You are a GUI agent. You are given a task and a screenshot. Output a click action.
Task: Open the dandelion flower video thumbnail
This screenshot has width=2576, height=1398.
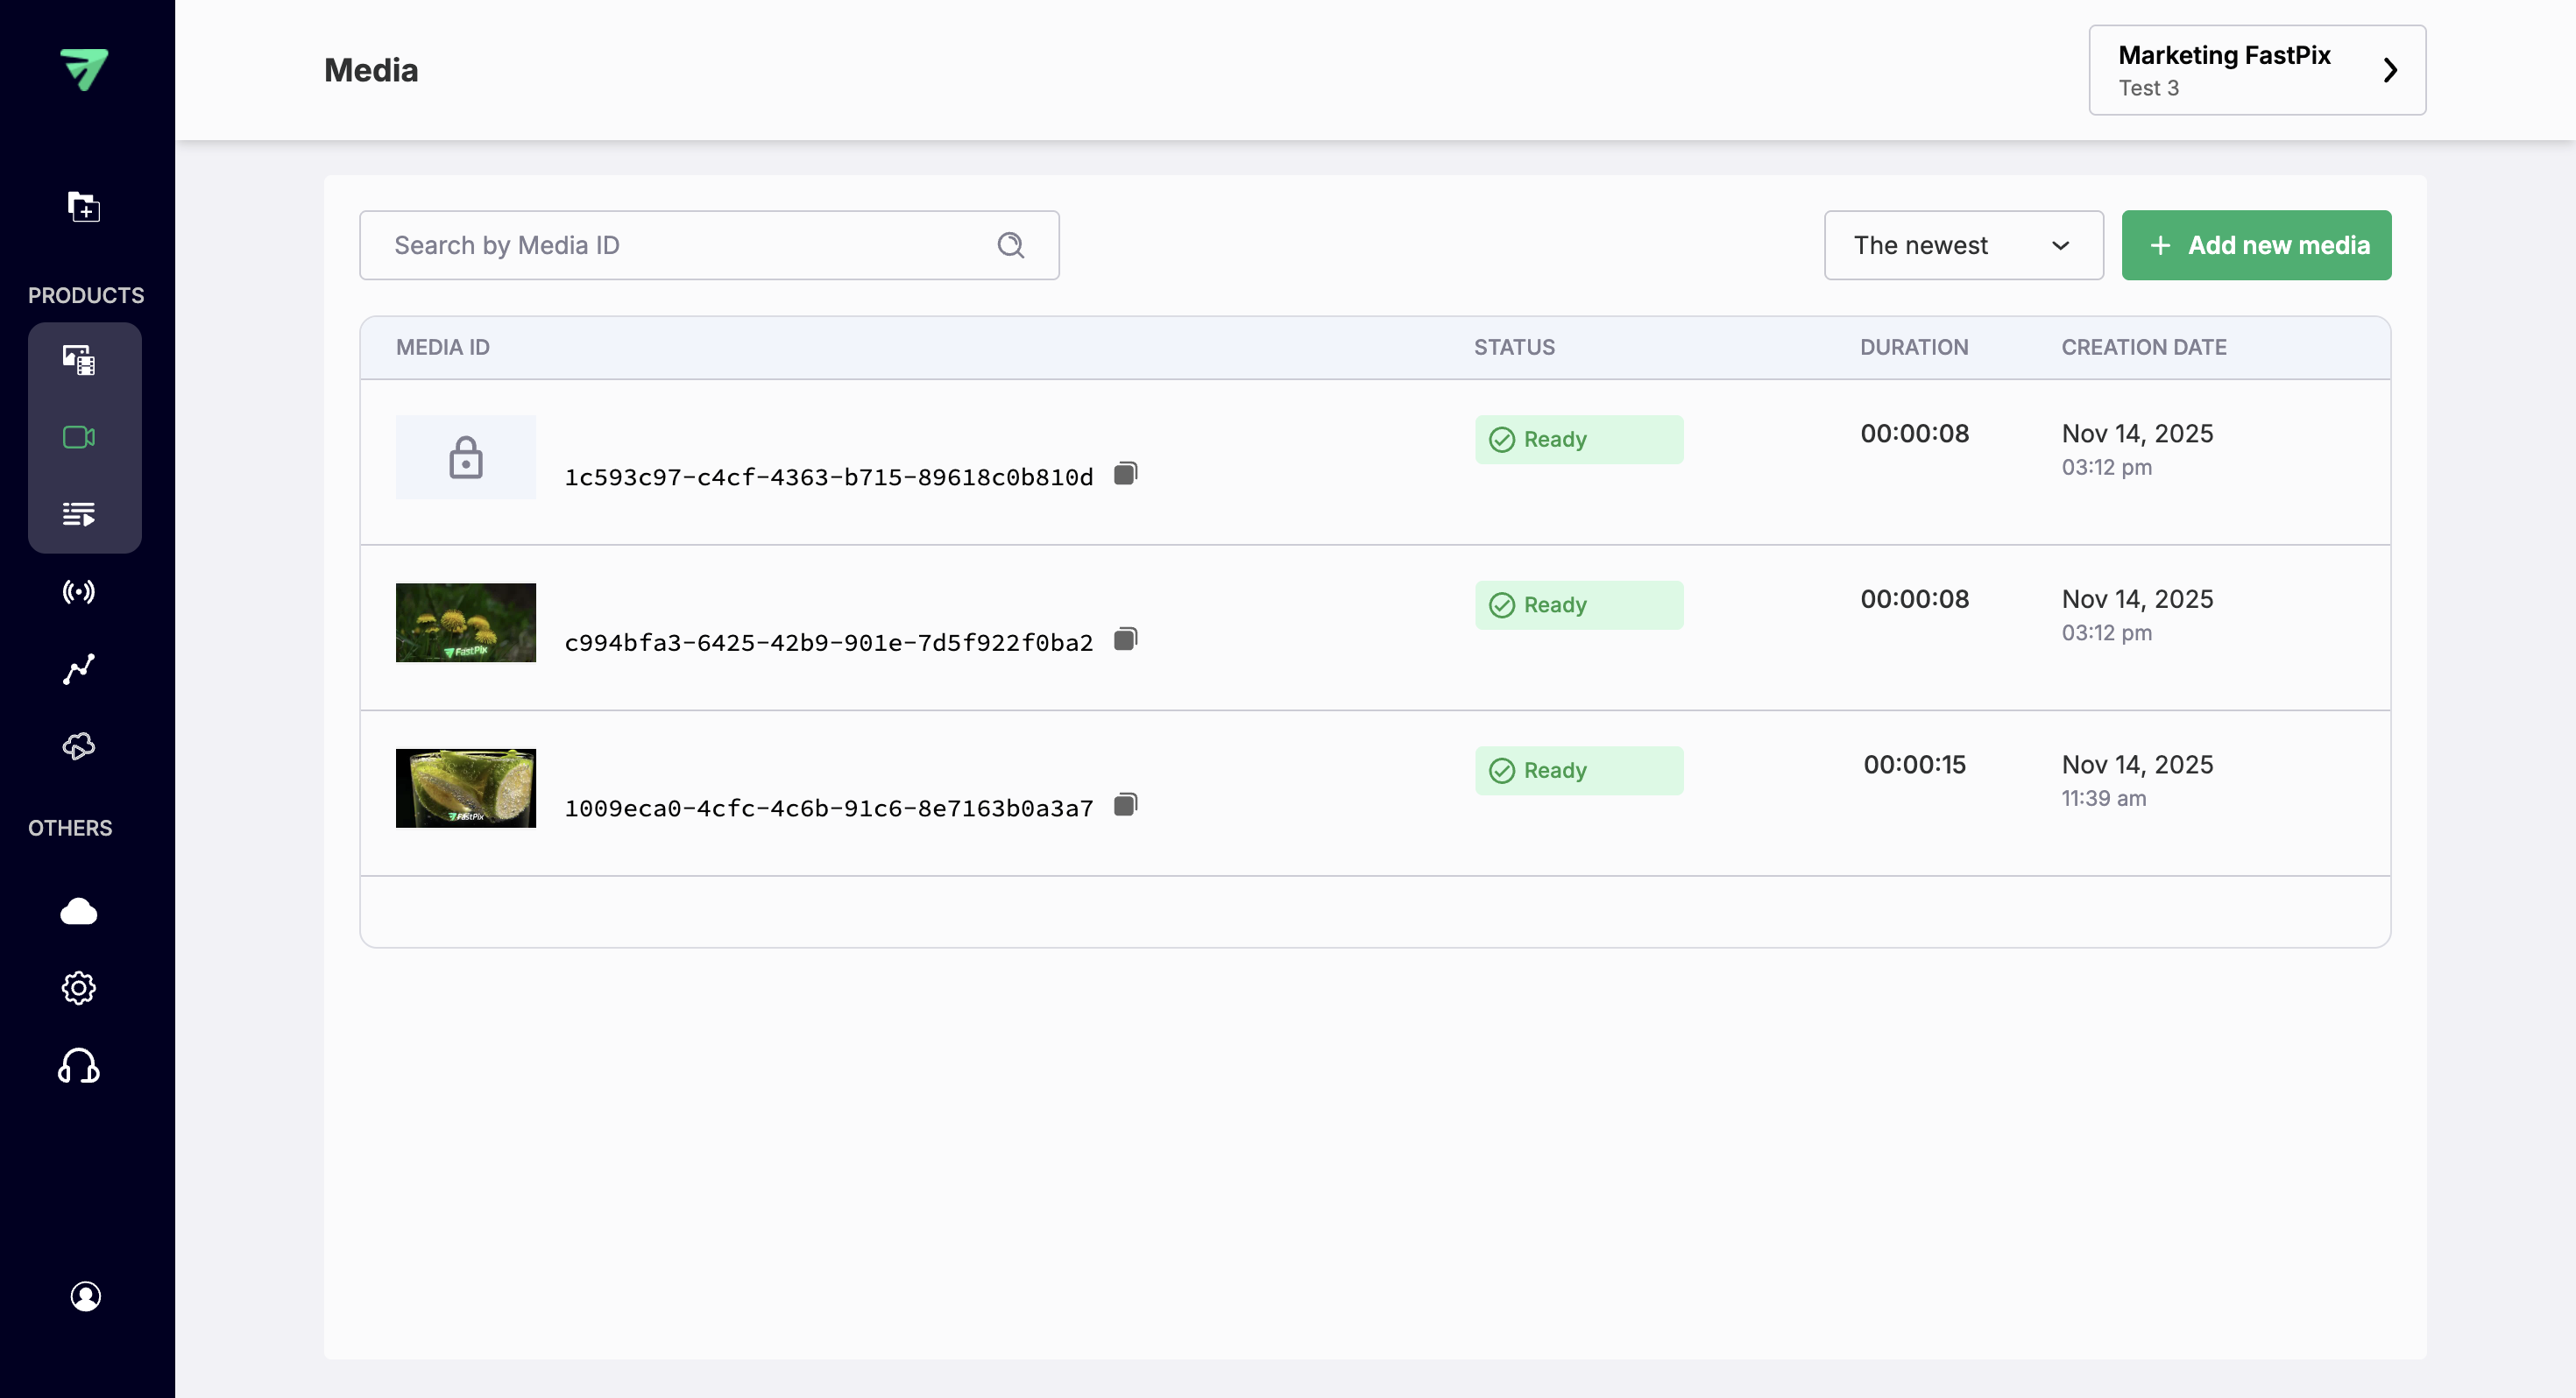pyautogui.click(x=466, y=622)
